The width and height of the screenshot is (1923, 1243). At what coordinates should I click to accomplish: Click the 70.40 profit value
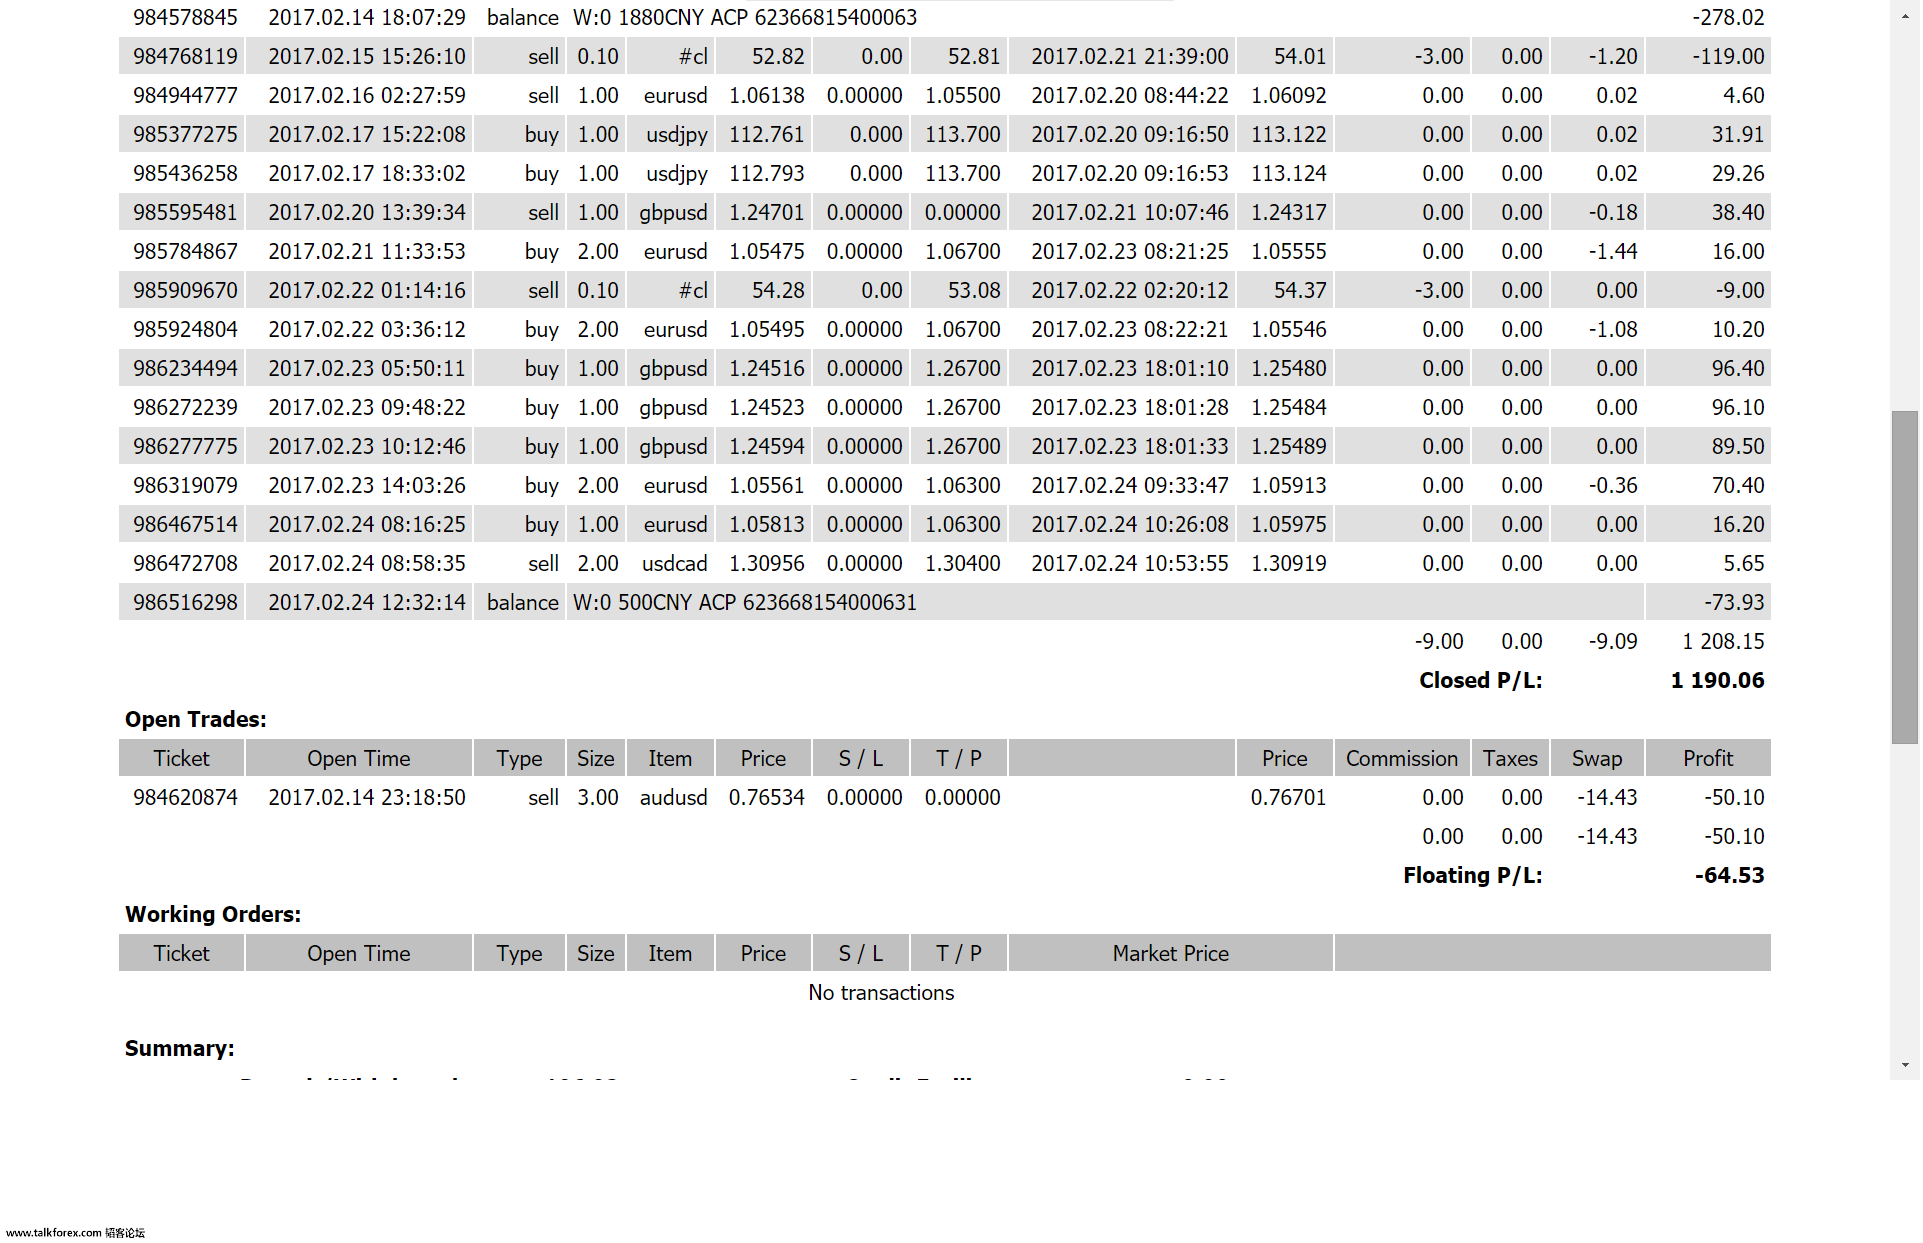click(x=1737, y=486)
